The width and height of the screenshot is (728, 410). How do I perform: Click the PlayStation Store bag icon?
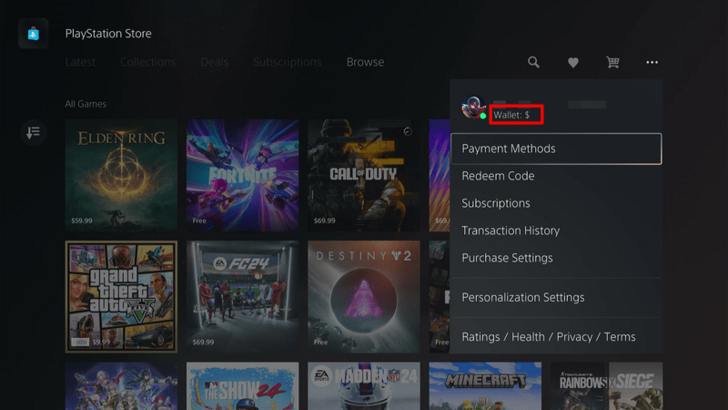33,33
